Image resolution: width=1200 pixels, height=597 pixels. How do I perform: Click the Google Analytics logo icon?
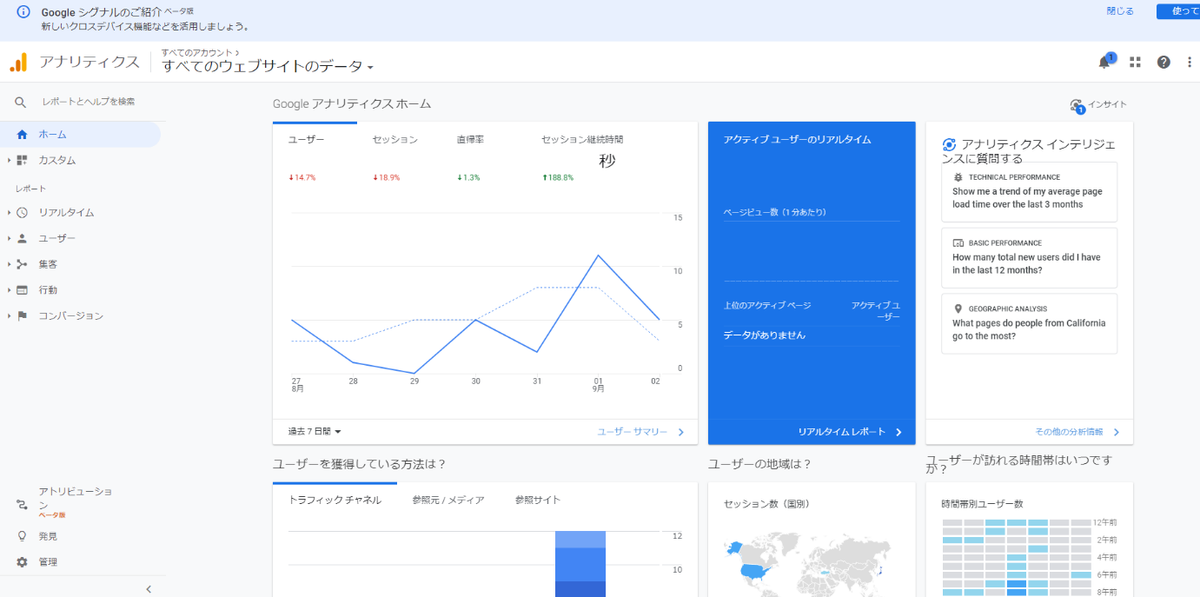[19, 62]
